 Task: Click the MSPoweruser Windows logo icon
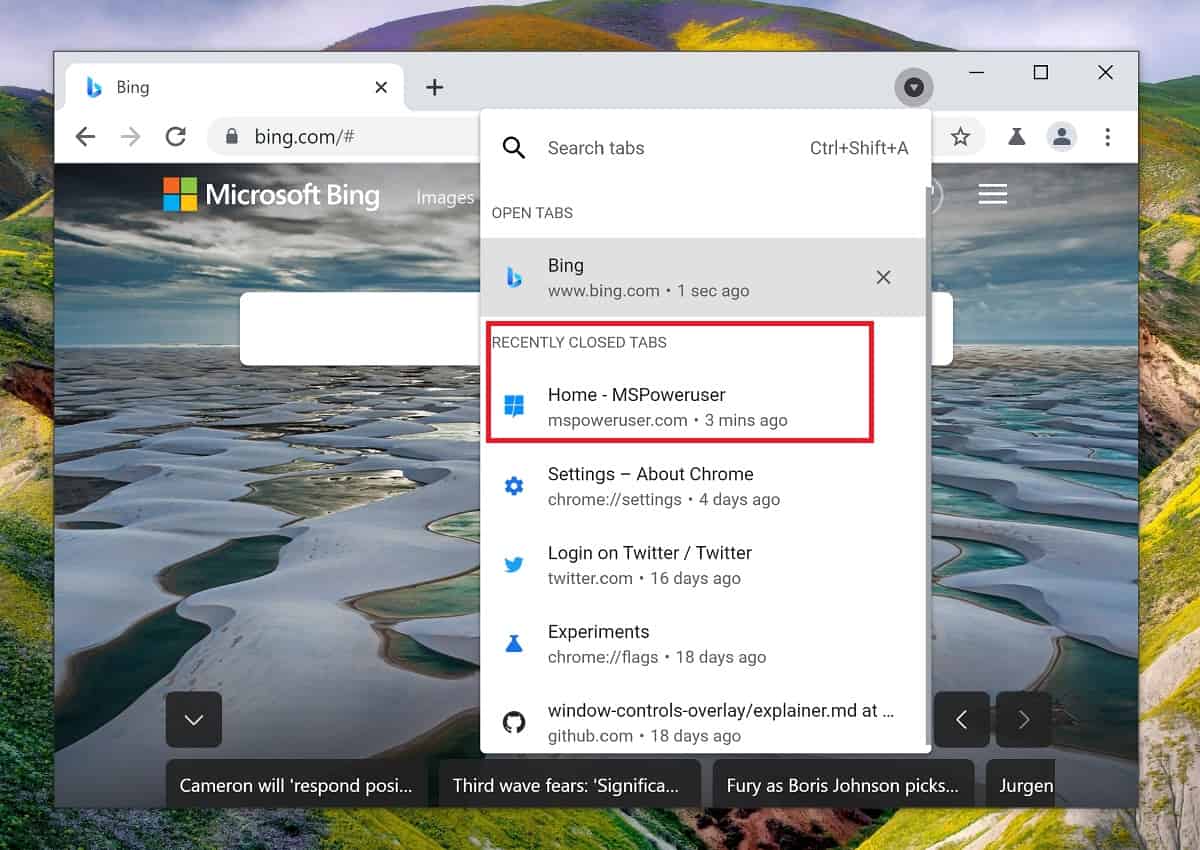pyautogui.click(x=514, y=406)
